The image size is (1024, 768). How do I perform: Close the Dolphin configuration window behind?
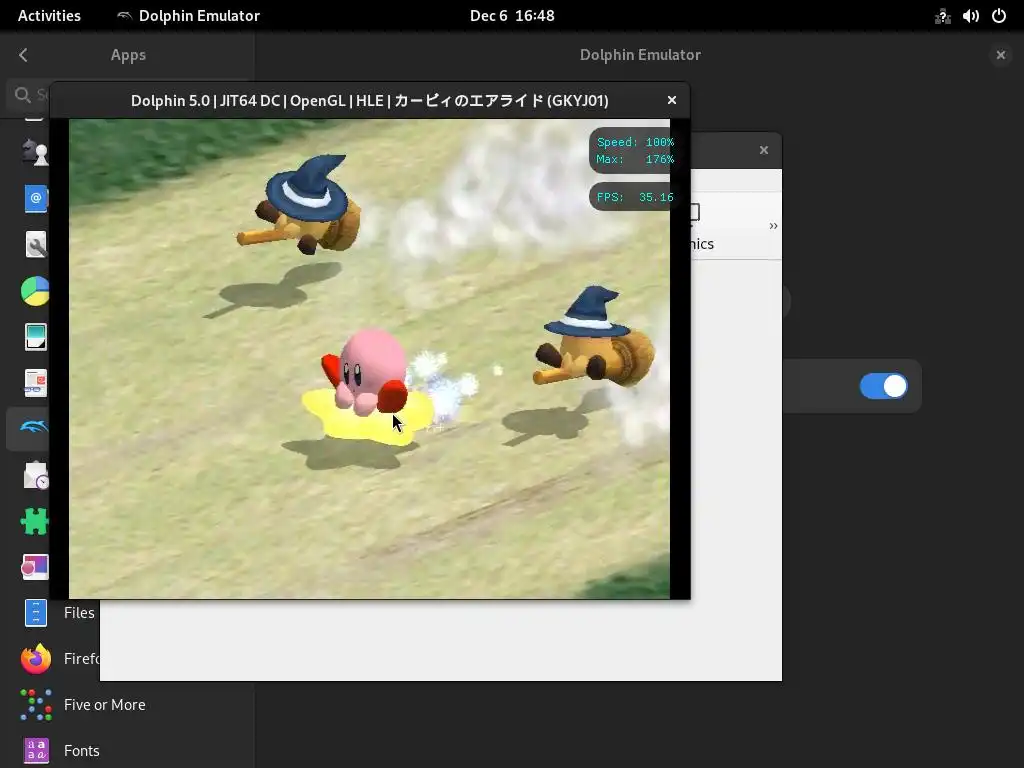point(763,150)
